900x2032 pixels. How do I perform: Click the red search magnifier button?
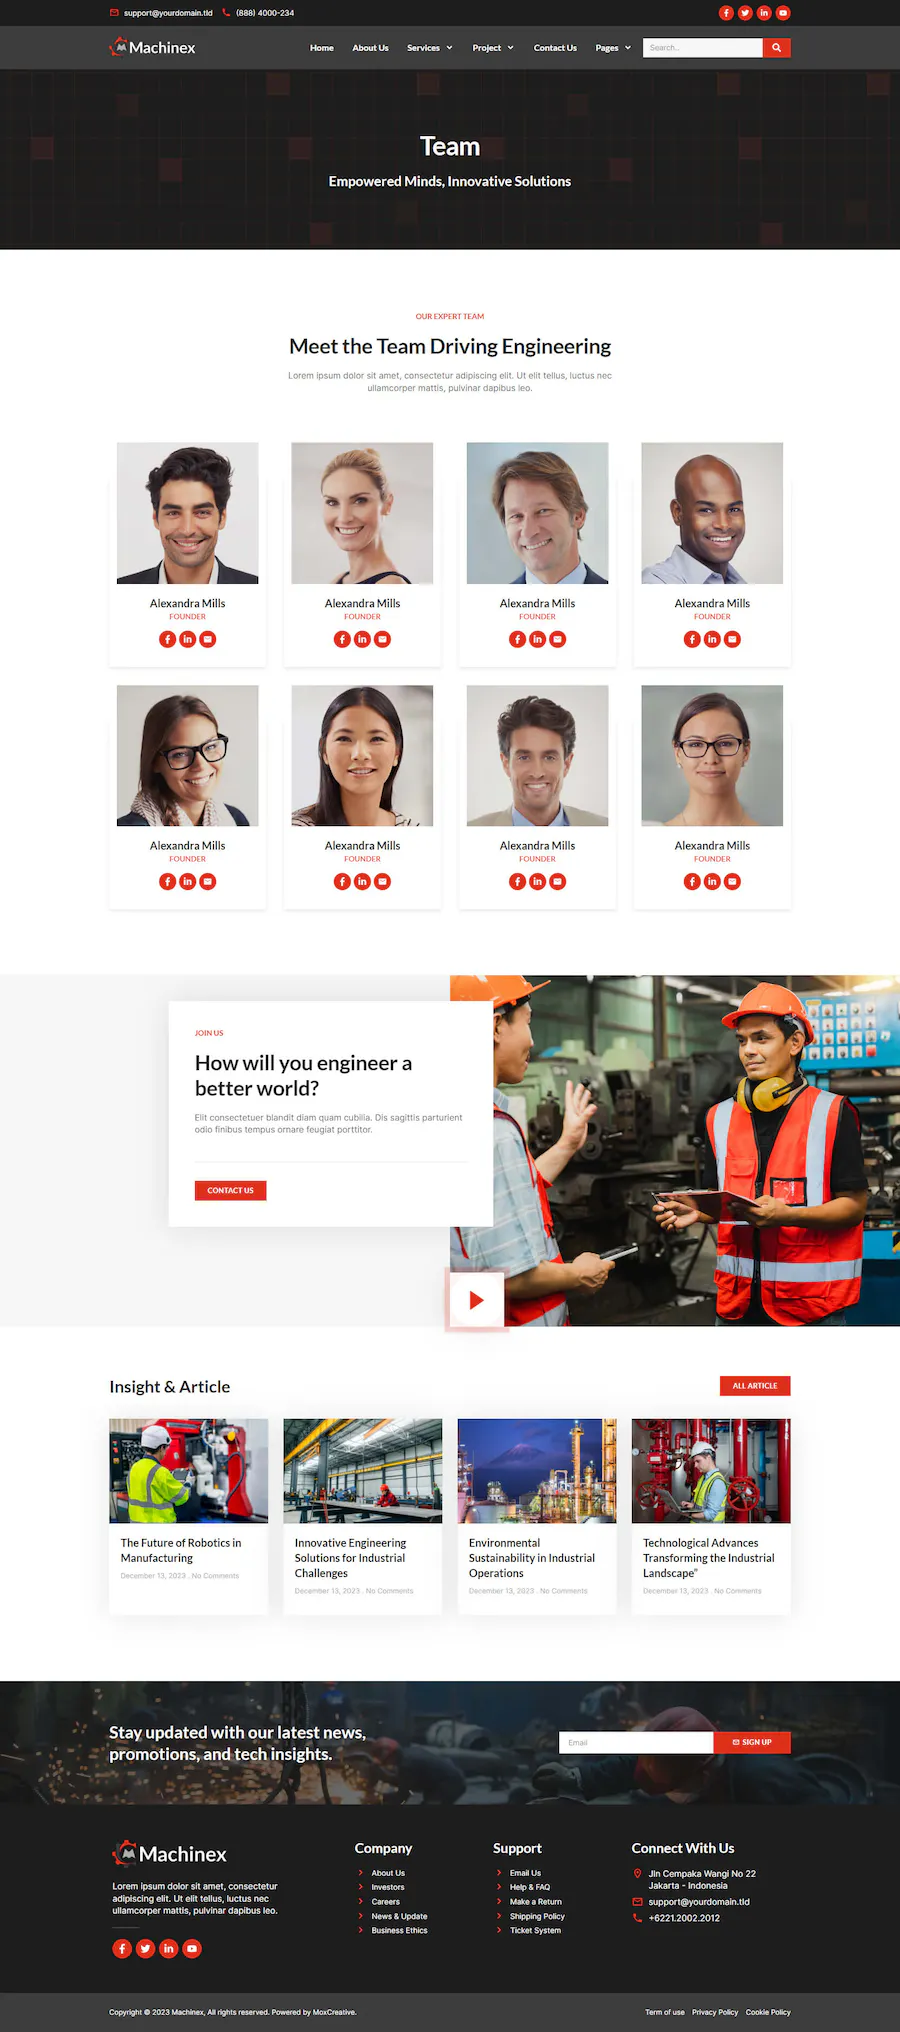coord(776,47)
